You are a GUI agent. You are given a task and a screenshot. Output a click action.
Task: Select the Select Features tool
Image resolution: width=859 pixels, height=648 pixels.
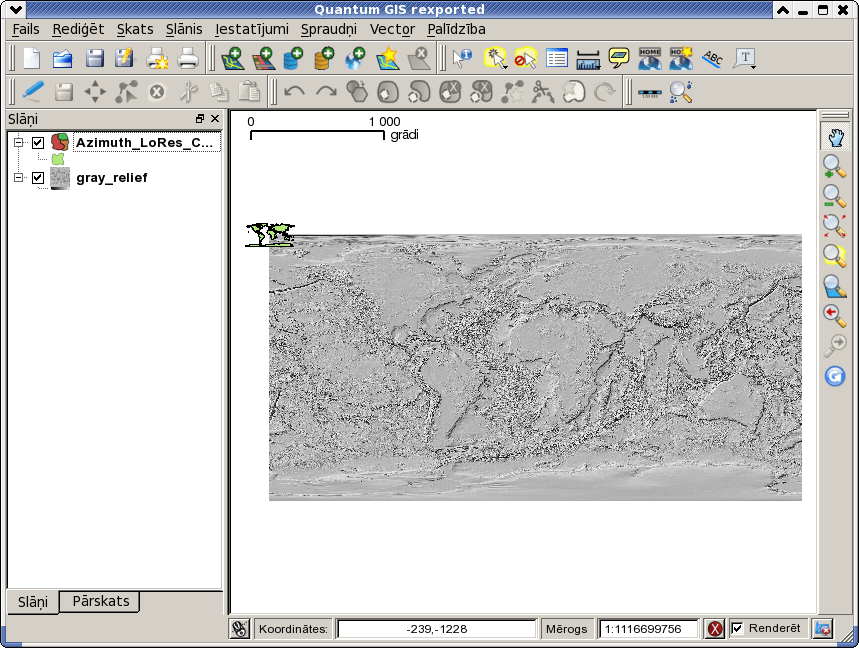tap(495, 58)
